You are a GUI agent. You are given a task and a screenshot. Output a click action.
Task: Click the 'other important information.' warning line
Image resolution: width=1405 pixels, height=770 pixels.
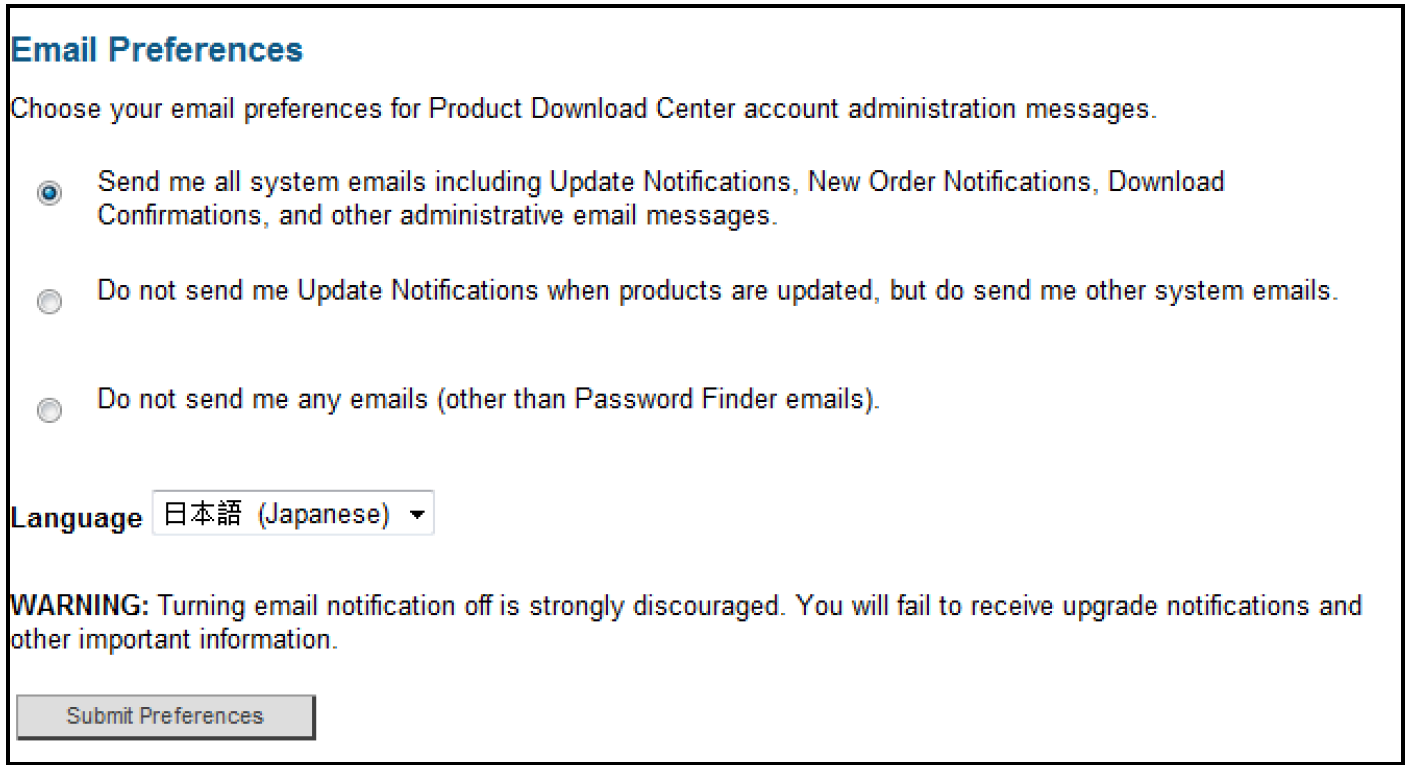173,640
